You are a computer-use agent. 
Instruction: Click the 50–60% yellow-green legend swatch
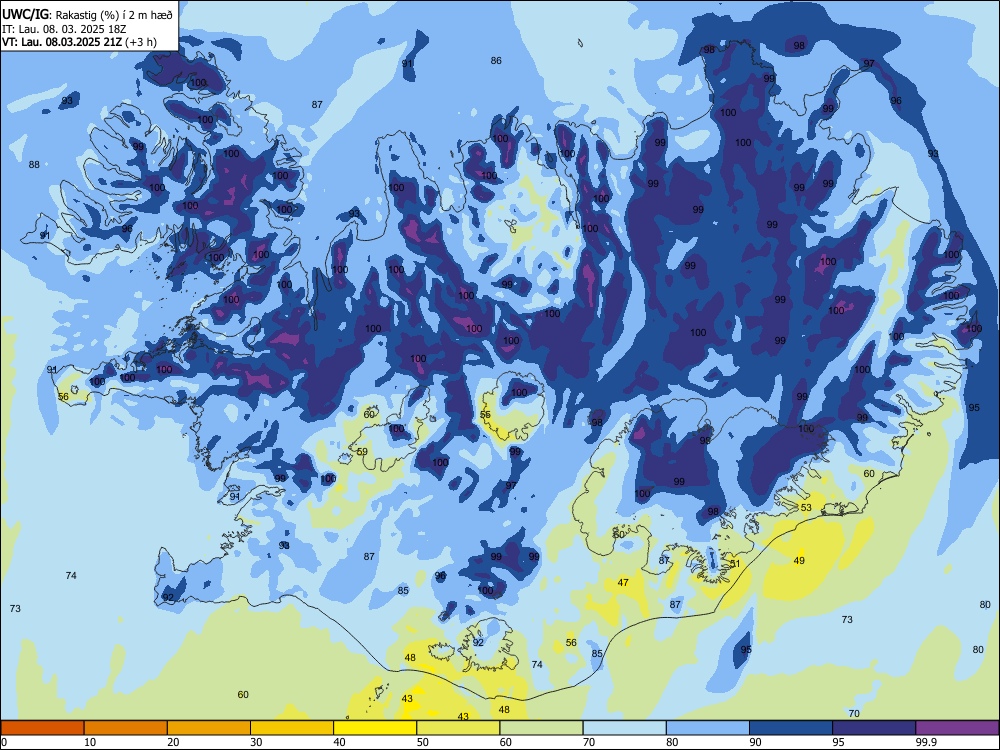point(458,728)
